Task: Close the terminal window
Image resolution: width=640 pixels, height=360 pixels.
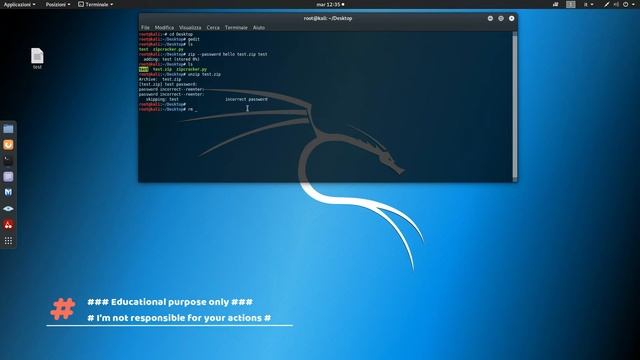Action: [x=511, y=18]
